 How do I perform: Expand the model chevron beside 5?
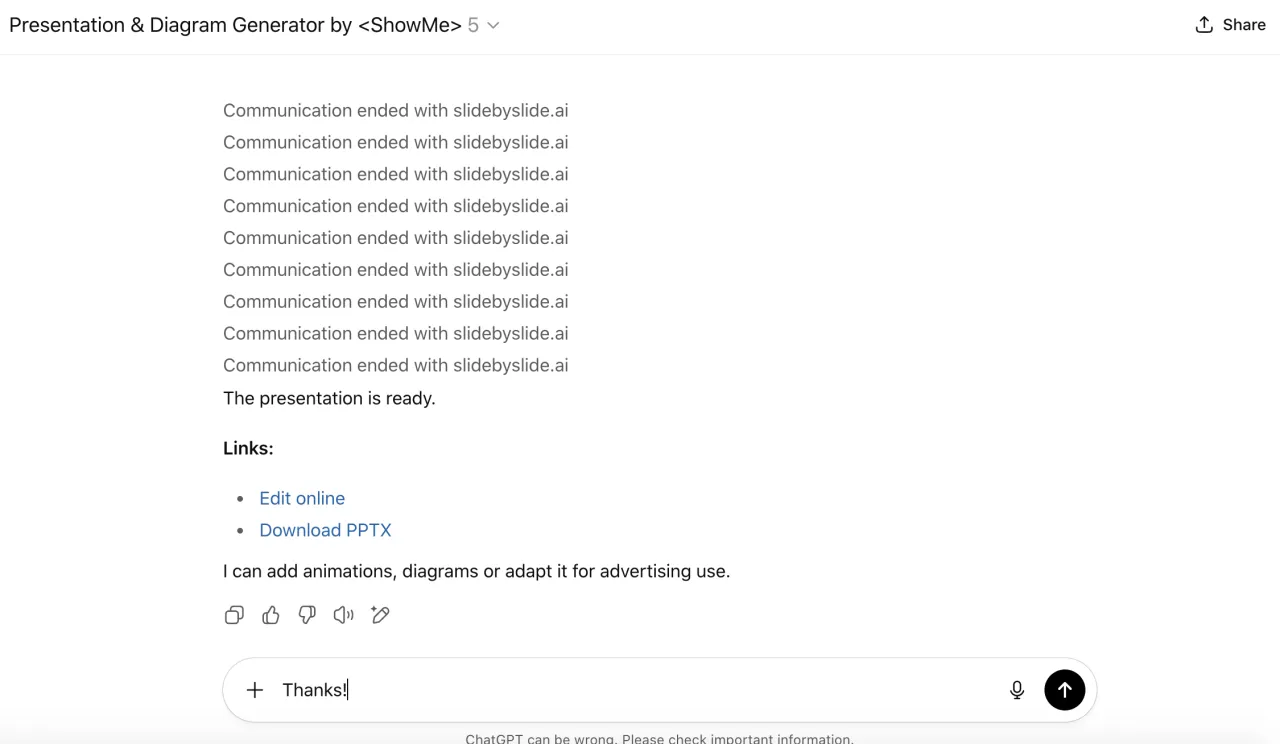click(x=493, y=25)
